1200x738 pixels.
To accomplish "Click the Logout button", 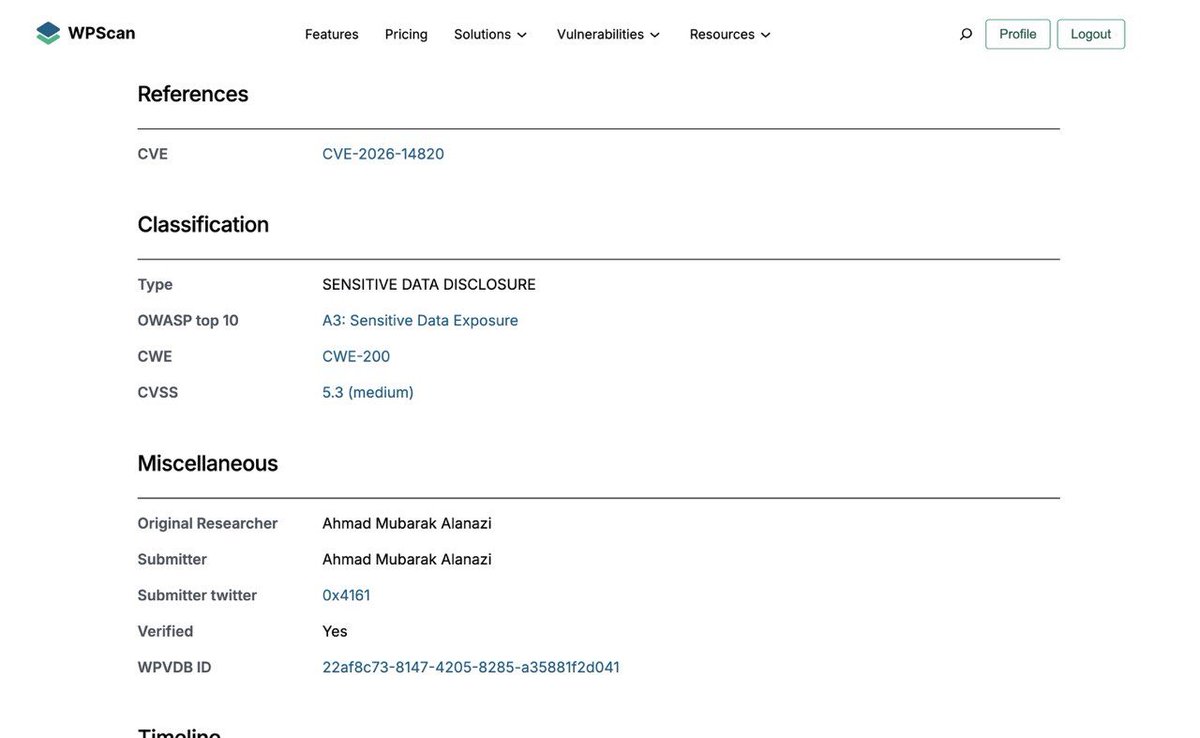I will (1091, 34).
